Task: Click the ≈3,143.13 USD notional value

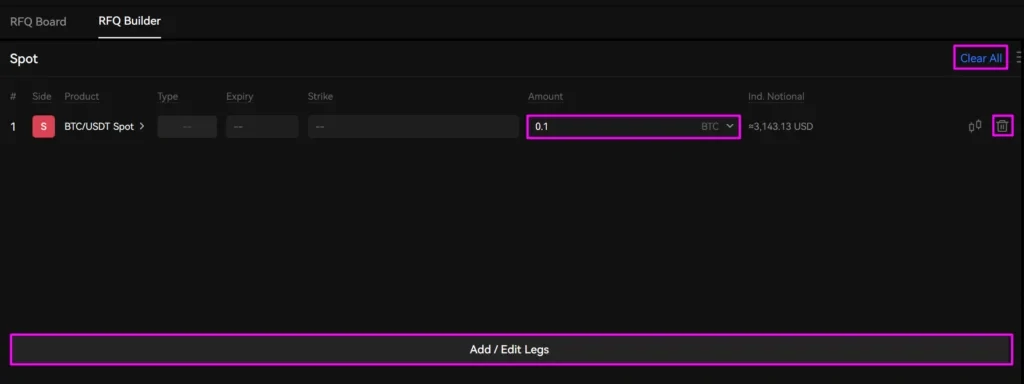Action: [781, 127]
